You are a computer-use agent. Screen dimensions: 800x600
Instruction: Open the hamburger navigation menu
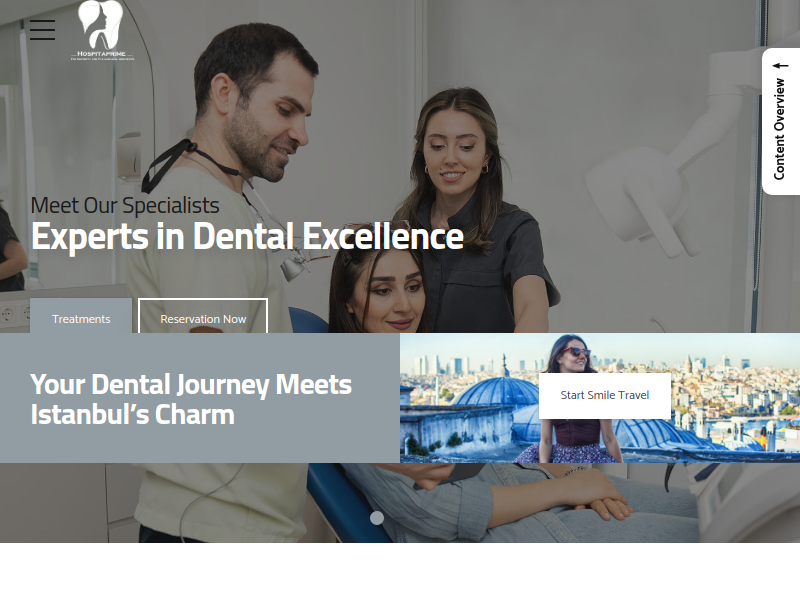click(x=42, y=30)
